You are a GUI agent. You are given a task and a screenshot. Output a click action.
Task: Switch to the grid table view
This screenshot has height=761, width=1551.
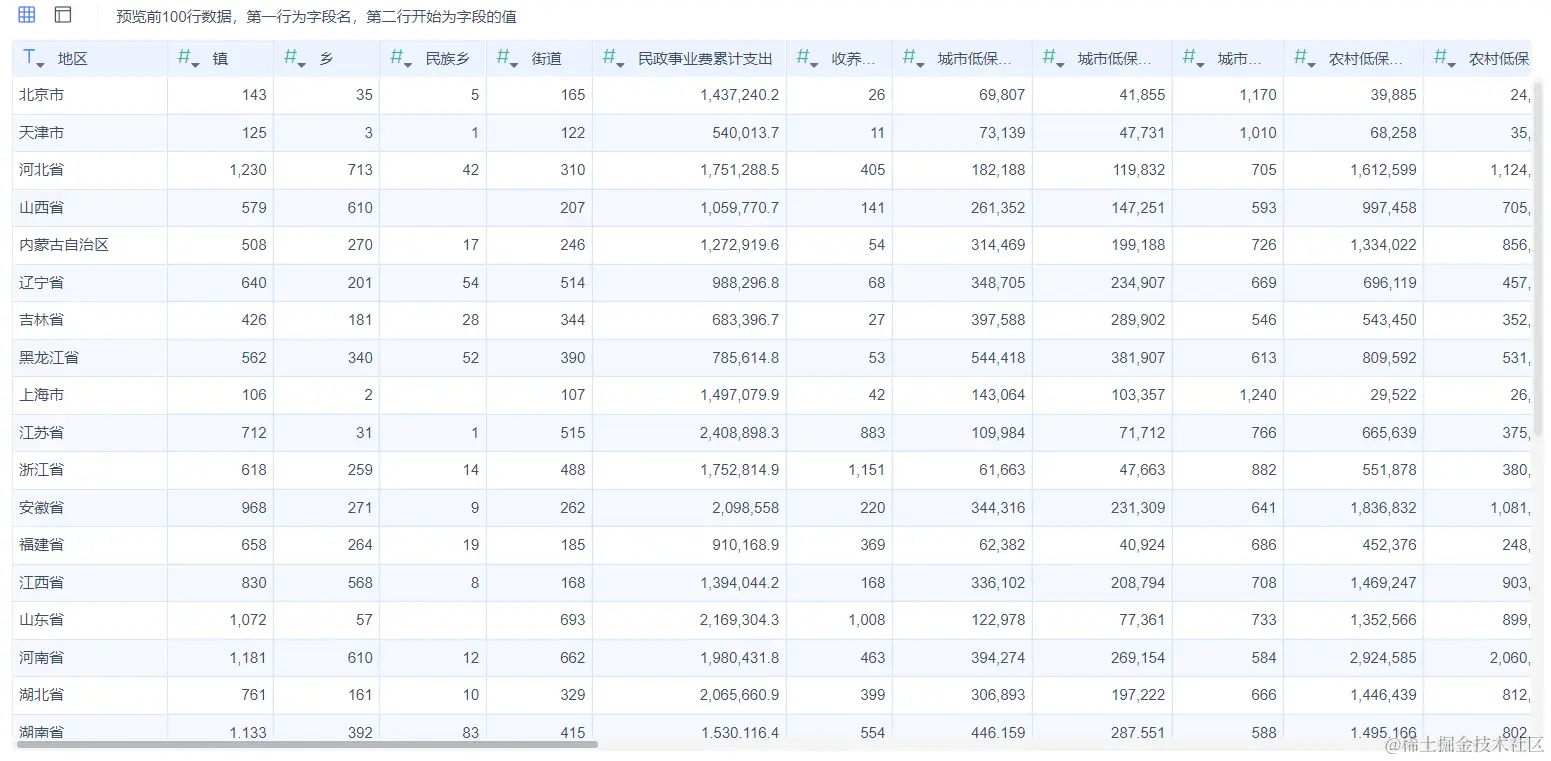[x=25, y=15]
